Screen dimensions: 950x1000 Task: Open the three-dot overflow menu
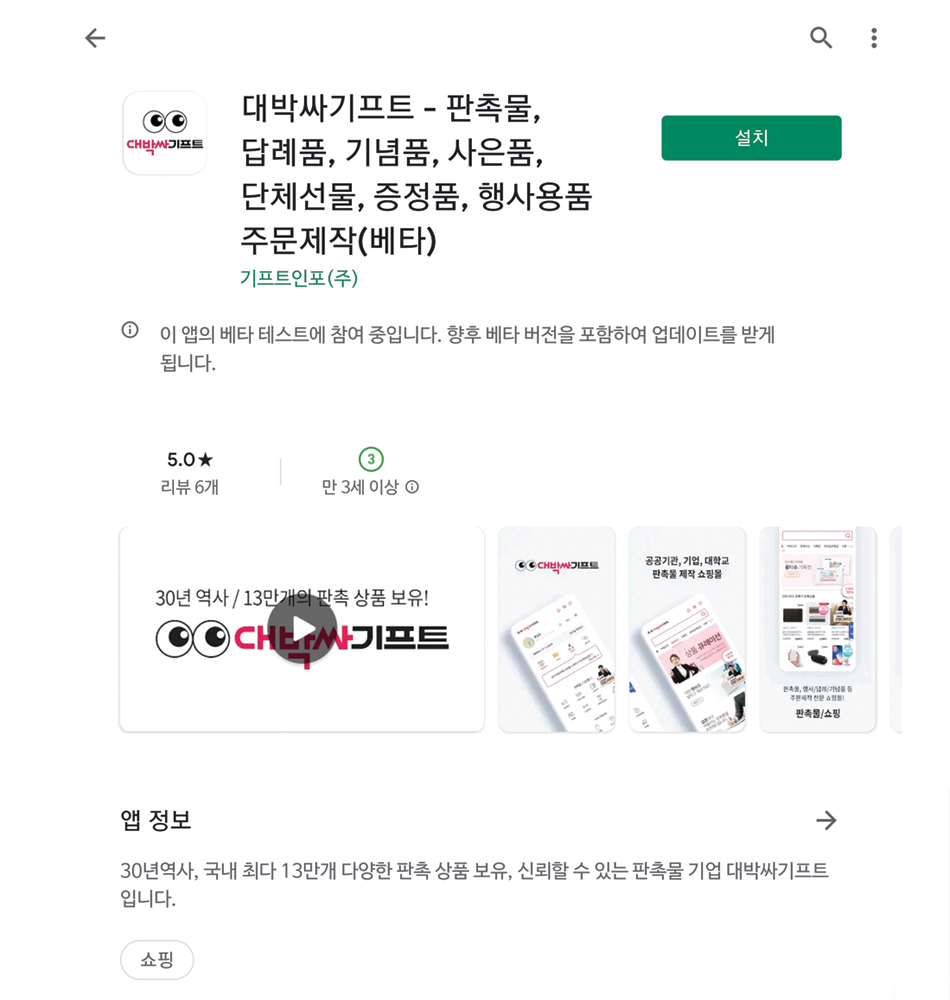[873, 38]
